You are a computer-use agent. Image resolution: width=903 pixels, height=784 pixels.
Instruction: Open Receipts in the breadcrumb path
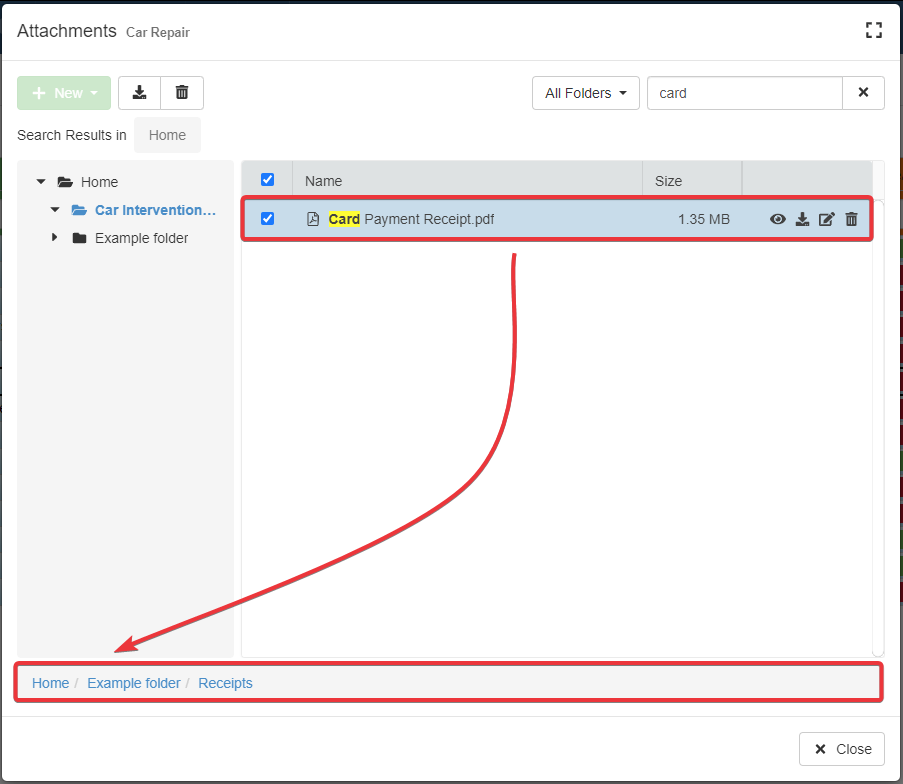pyautogui.click(x=225, y=683)
